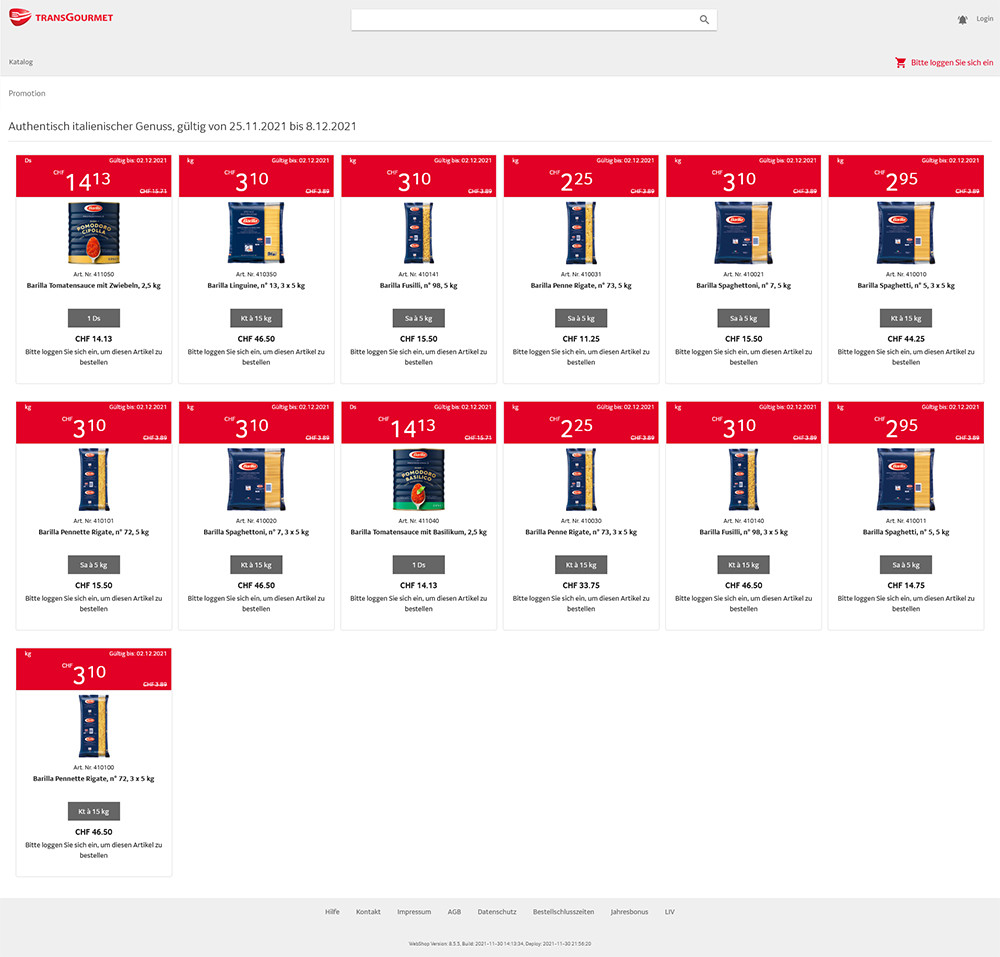Select 'Kt à 15 kg' unit for Penne Rigate, 3 x 5 kg
1000x957 pixels.
[581, 565]
